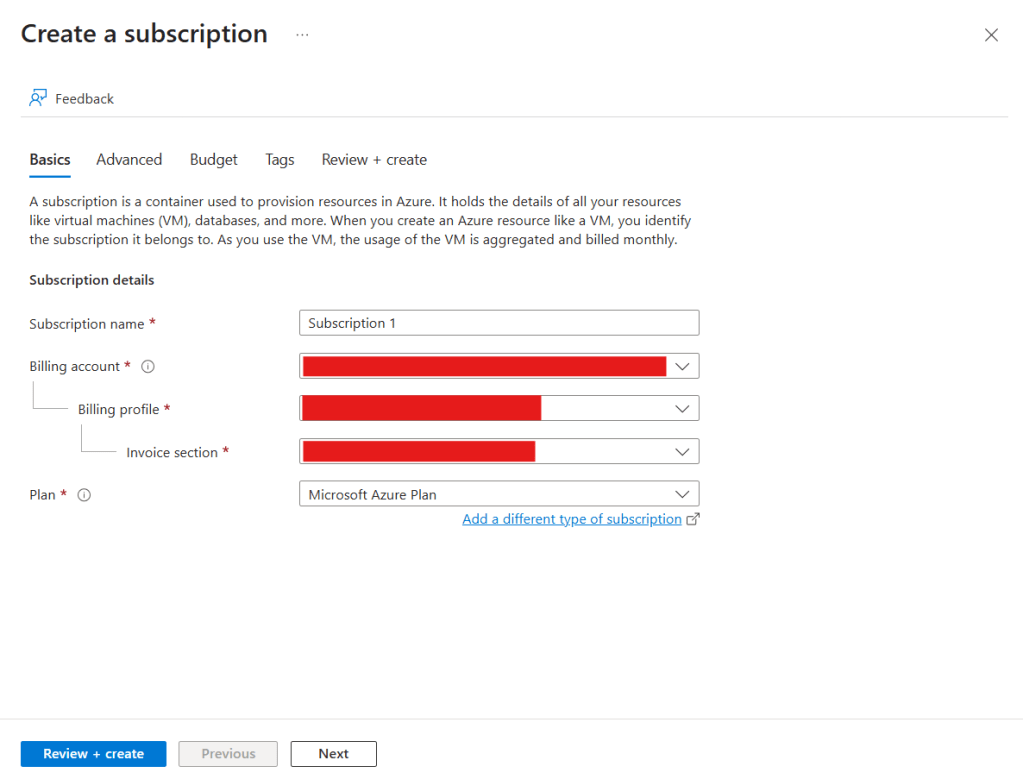This screenshot has width=1023, height=779.
Task: Switch to the Budget tab
Action: pyautogui.click(x=213, y=160)
